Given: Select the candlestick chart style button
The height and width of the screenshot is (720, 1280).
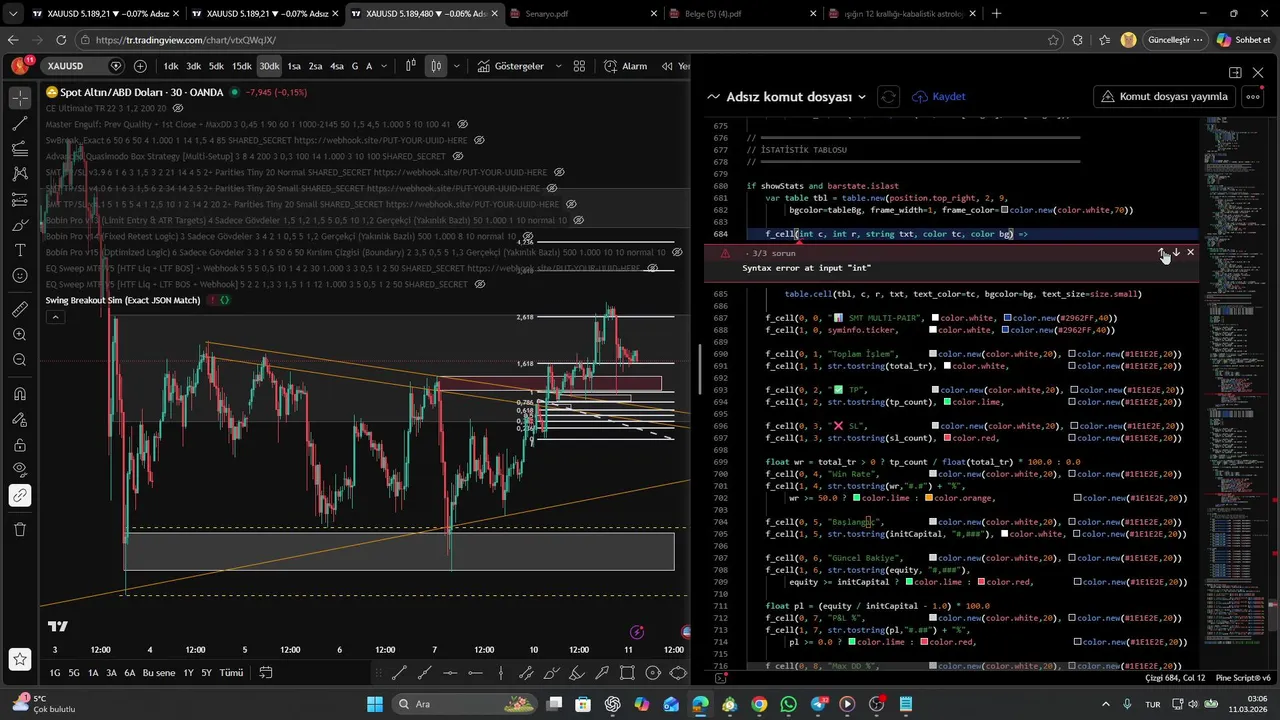Looking at the screenshot, I should pos(436,66).
